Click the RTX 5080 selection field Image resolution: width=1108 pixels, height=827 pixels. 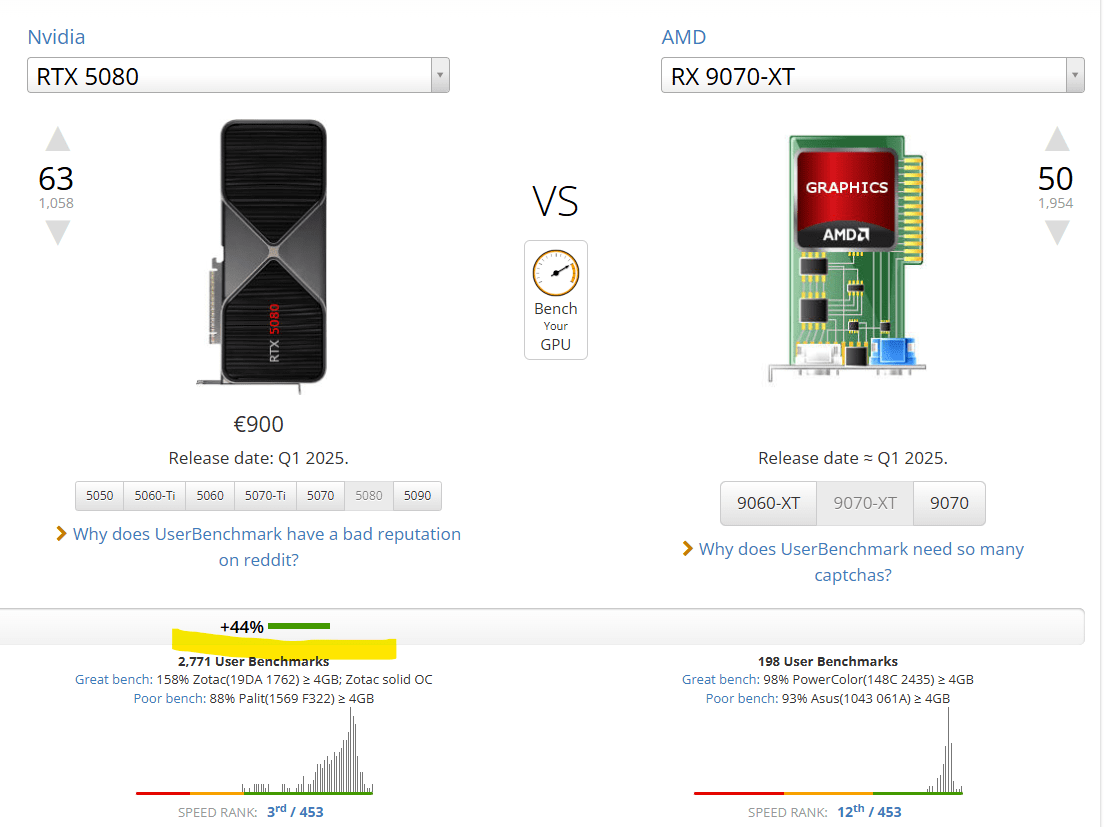coord(238,75)
